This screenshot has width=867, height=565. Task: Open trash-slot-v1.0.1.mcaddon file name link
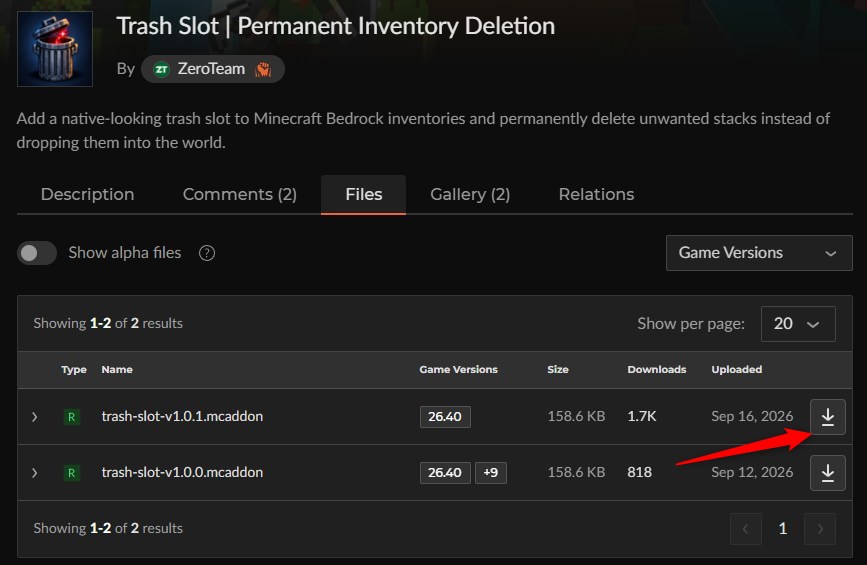182,416
